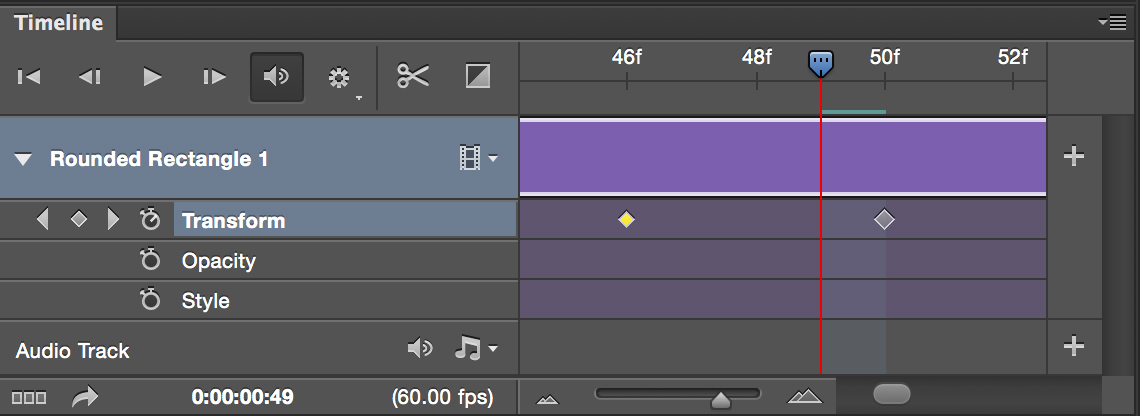Image resolution: width=1140 pixels, height=416 pixels.
Task: Go to first frame of timeline
Action: (x=30, y=77)
